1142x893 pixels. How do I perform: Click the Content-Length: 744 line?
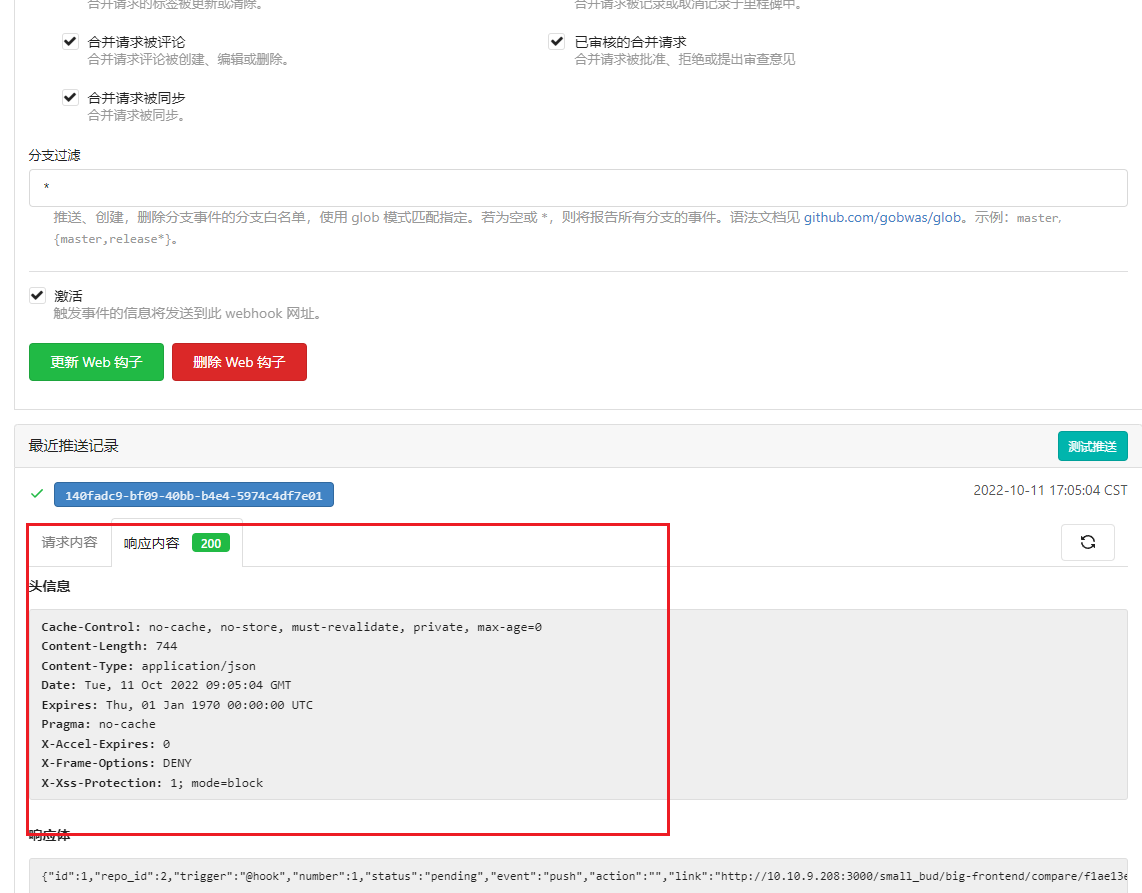pyautogui.click(x=109, y=646)
